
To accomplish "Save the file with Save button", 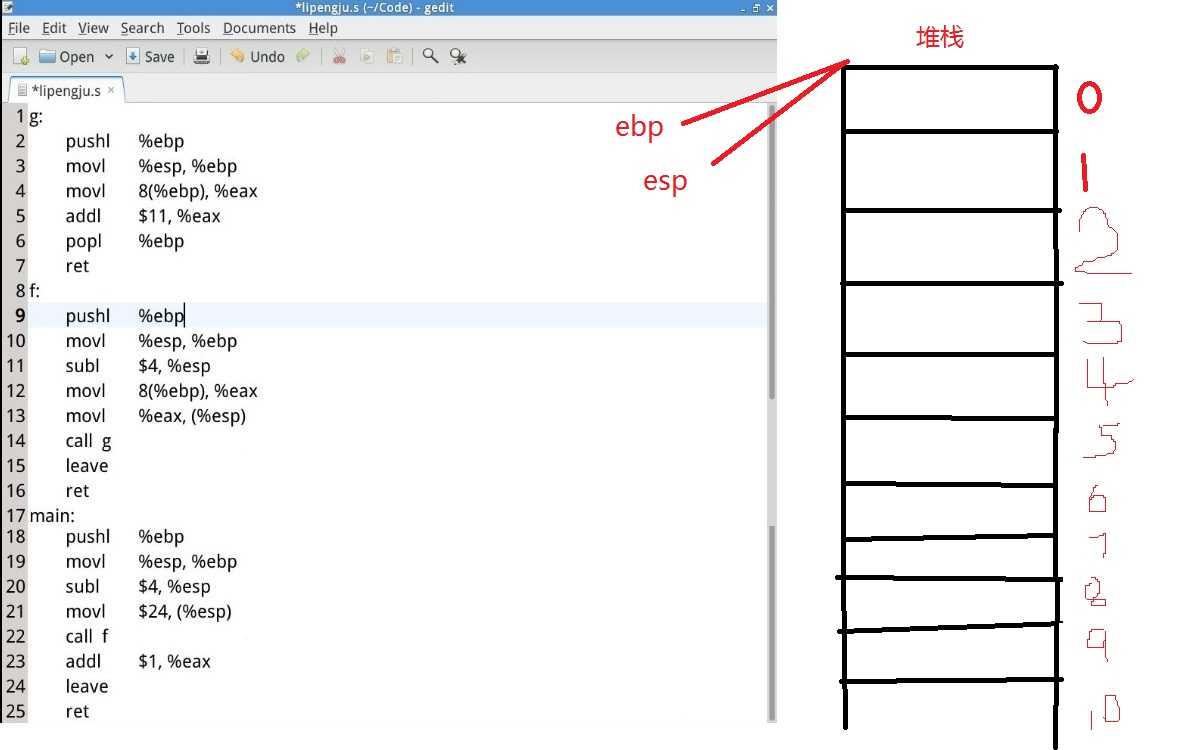I will 151,56.
